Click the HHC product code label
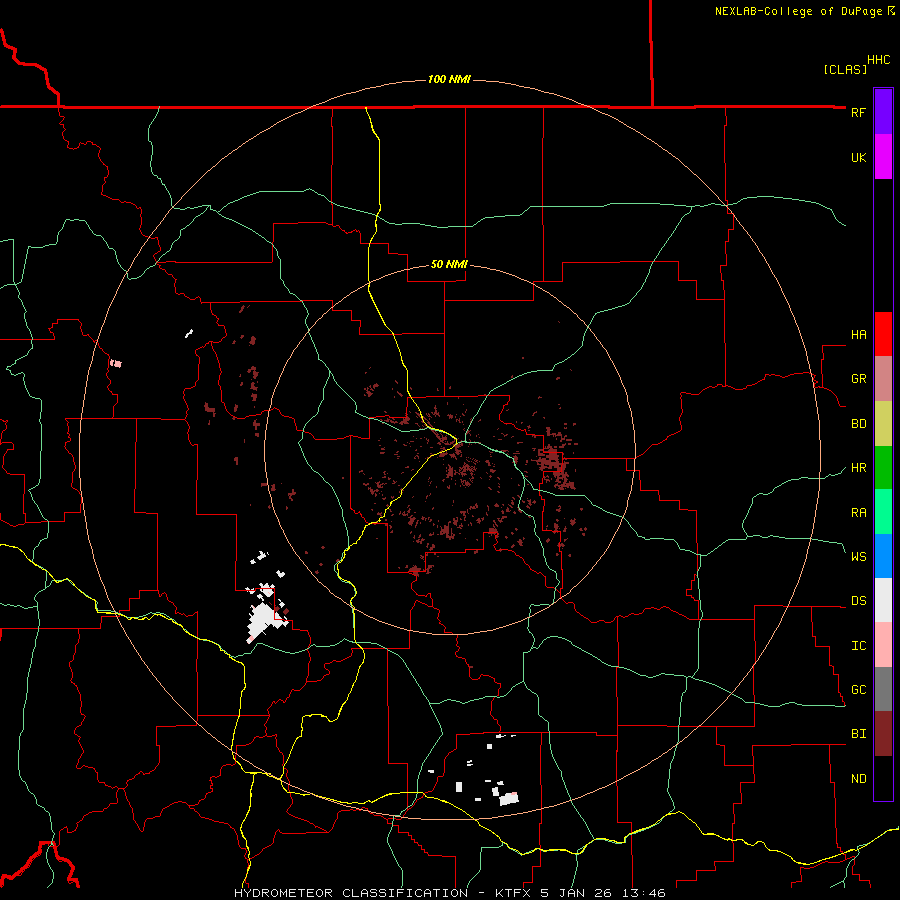This screenshot has width=900, height=900. point(879,60)
